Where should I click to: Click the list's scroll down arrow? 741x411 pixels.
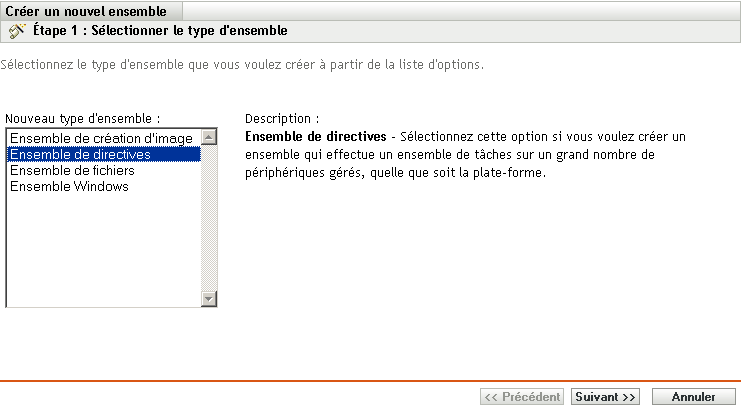click(x=209, y=298)
